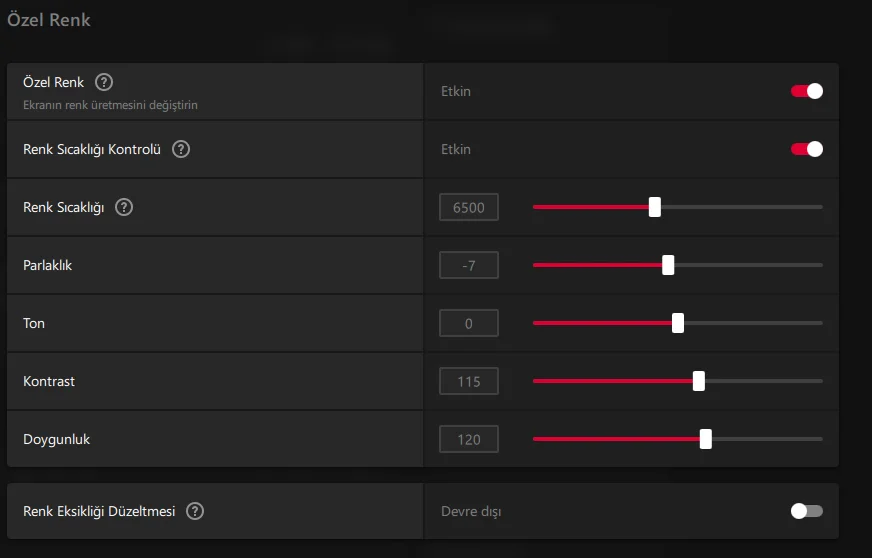Turn off Renk Sıcaklığı Kontrolü switch

tap(806, 149)
